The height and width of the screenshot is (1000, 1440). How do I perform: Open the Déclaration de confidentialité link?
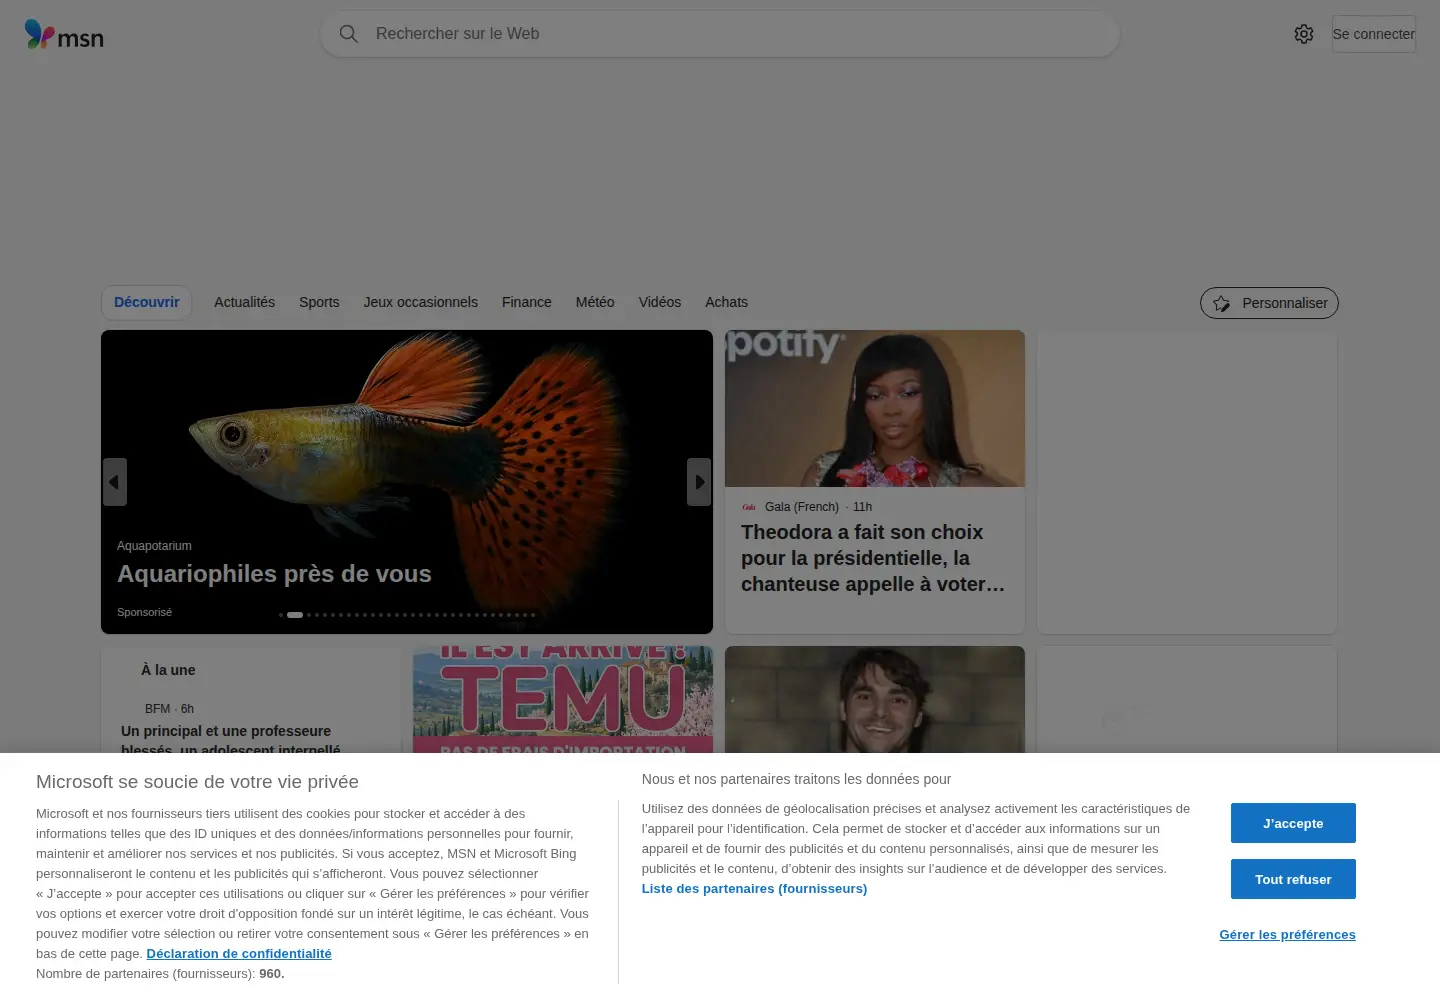pyautogui.click(x=239, y=953)
